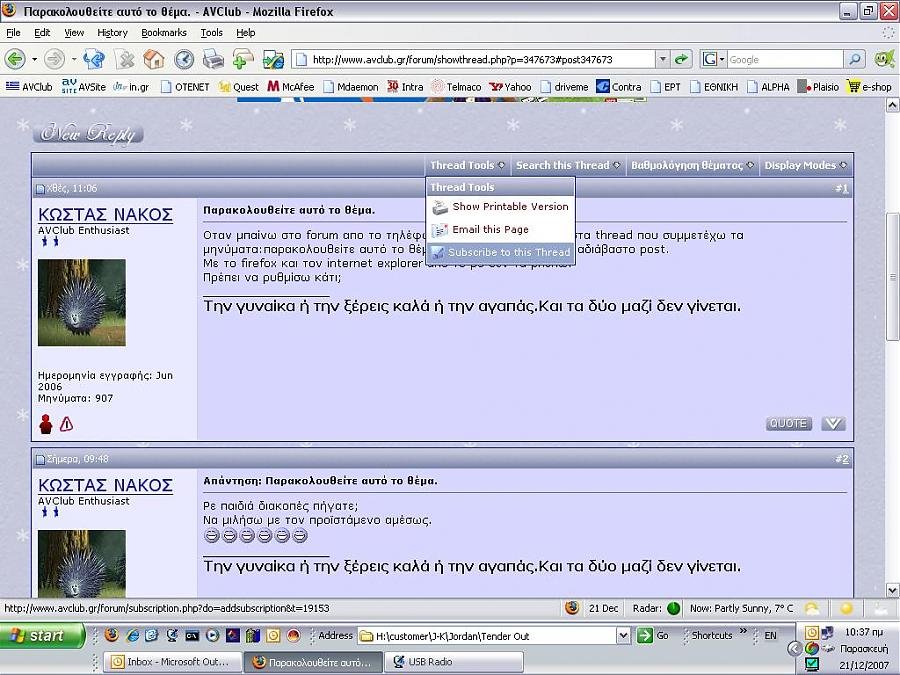
Task: Click the scrollbar up arrow
Action: pos(892,105)
